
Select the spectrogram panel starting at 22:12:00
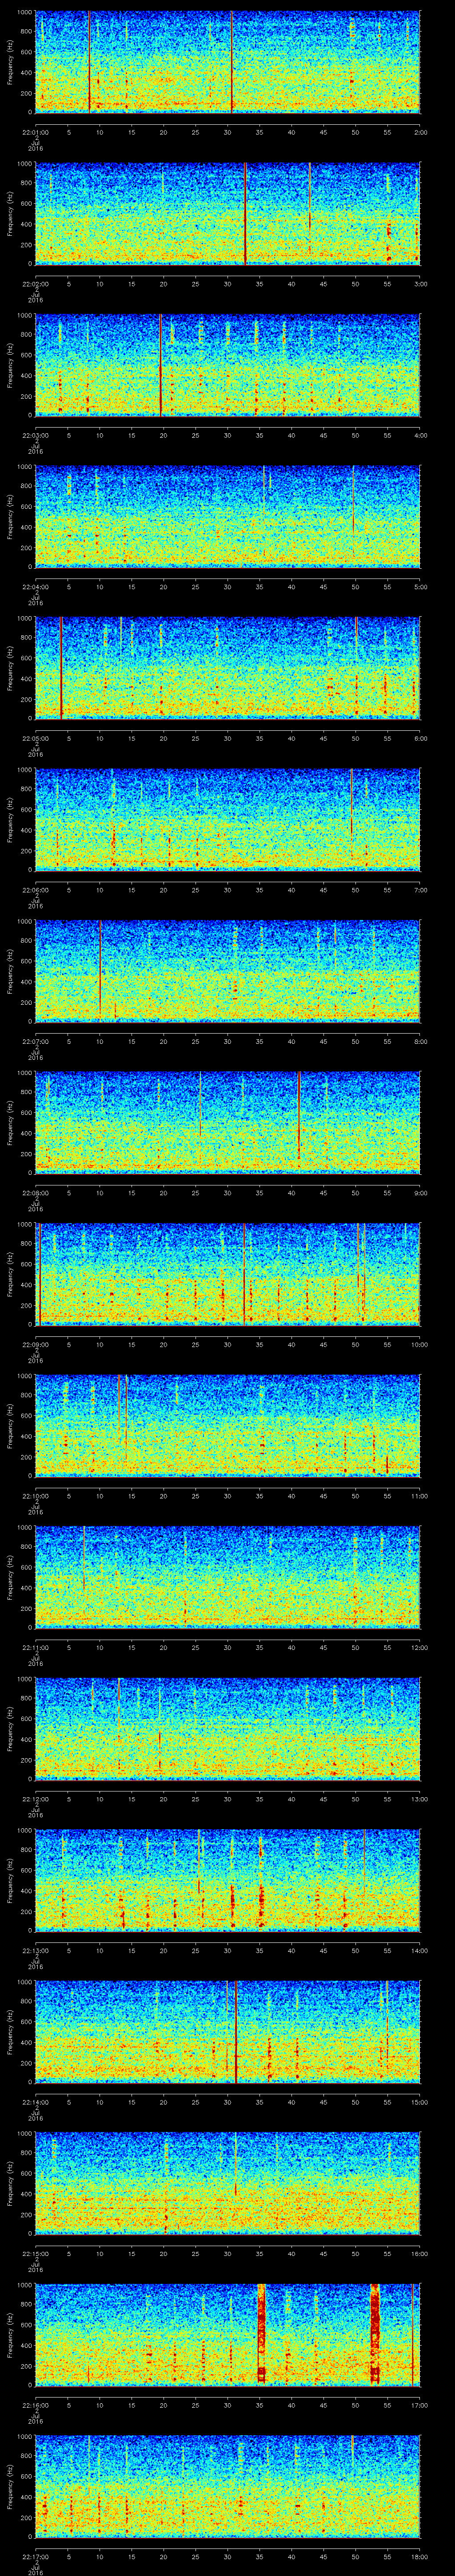228,1729
